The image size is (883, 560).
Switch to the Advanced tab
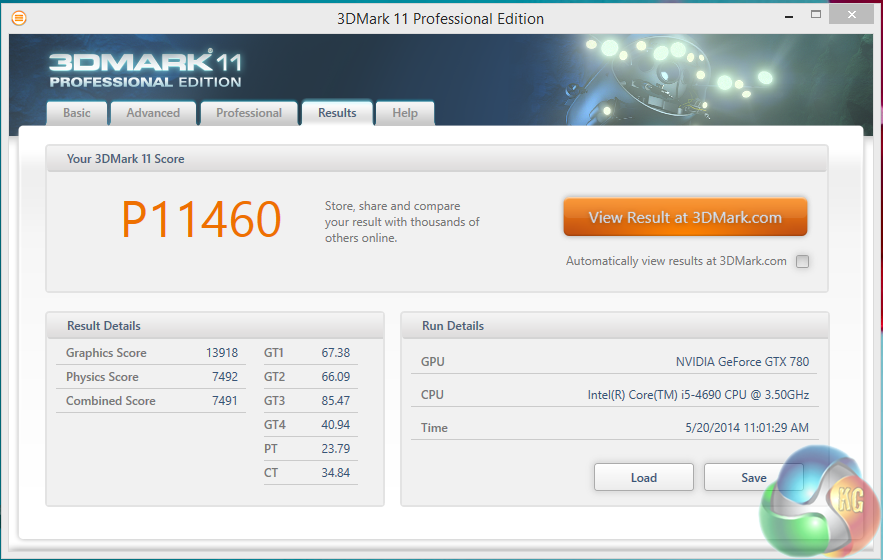[x=153, y=113]
